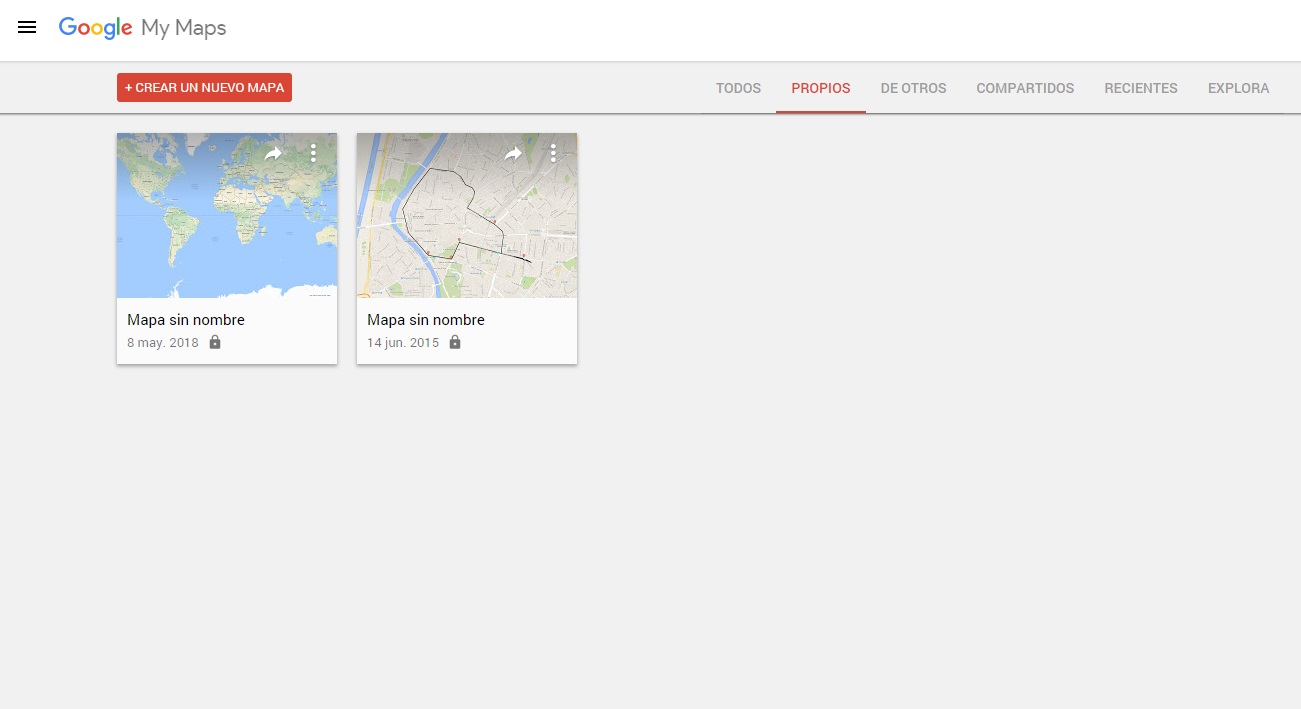Click the '14 jun. 2015' date text

[403, 343]
